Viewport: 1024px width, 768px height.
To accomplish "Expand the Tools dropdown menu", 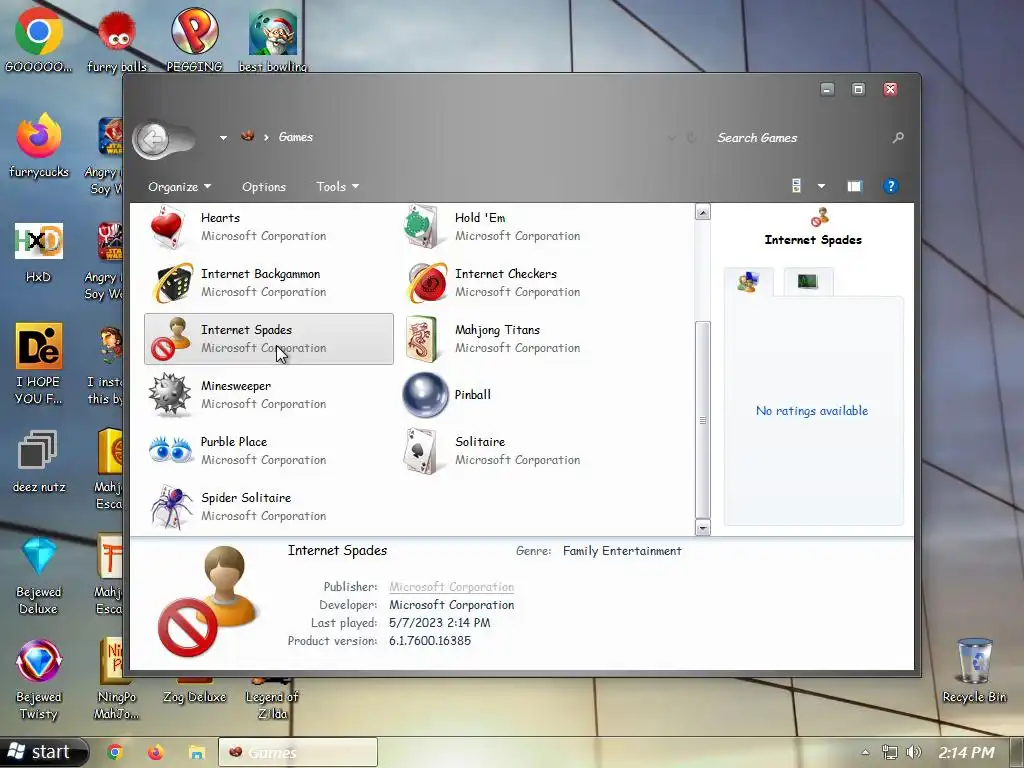I will 338,187.
